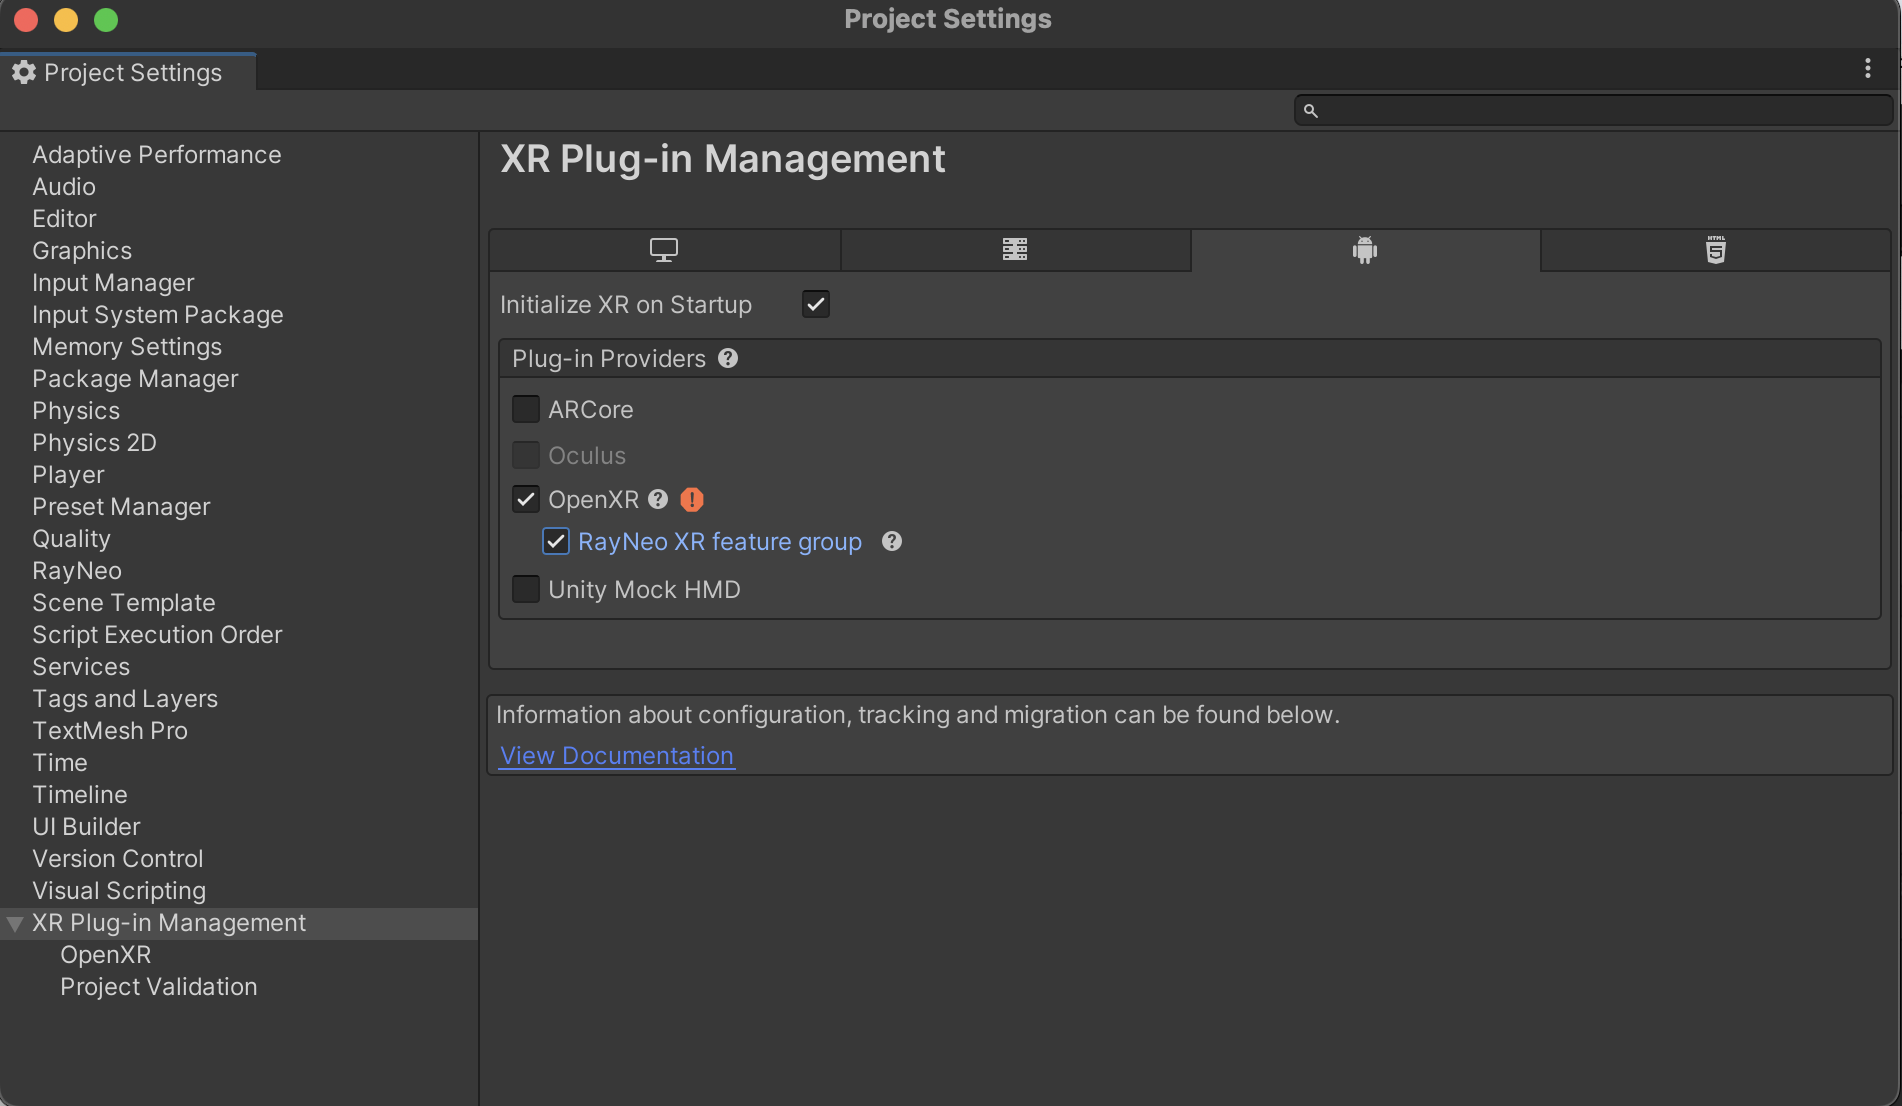Open View Documentation link
Image resolution: width=1902 pixels, height=1106 pixels.
[x=617, y=755]
